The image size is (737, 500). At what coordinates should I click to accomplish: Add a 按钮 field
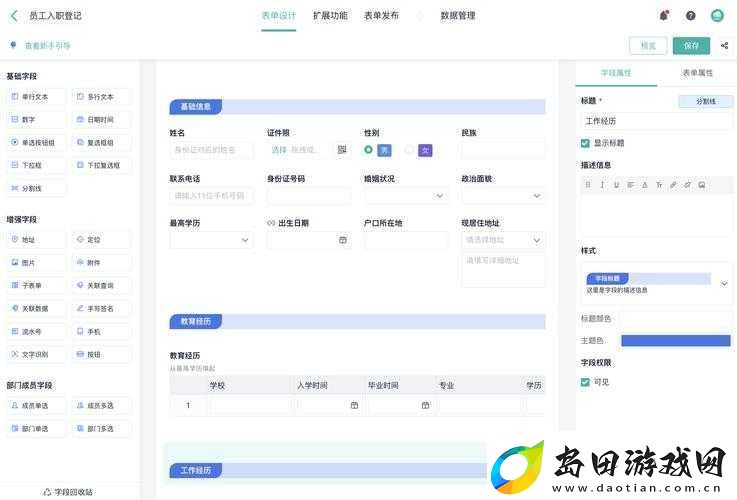(x=102, y=354)
